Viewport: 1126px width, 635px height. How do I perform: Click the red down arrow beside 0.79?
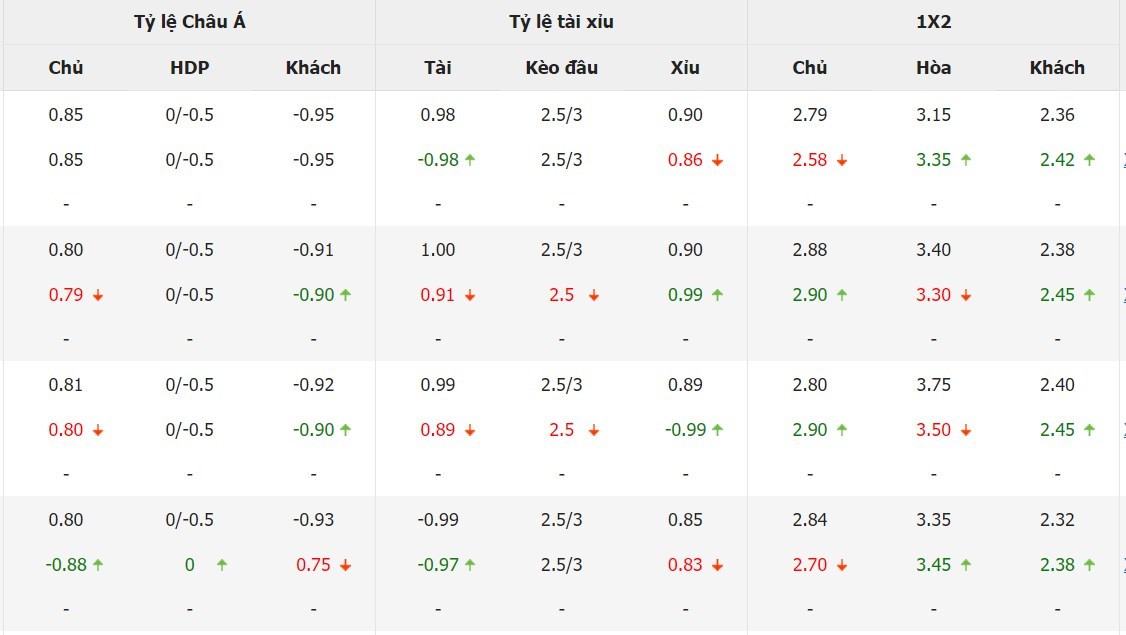98,295
